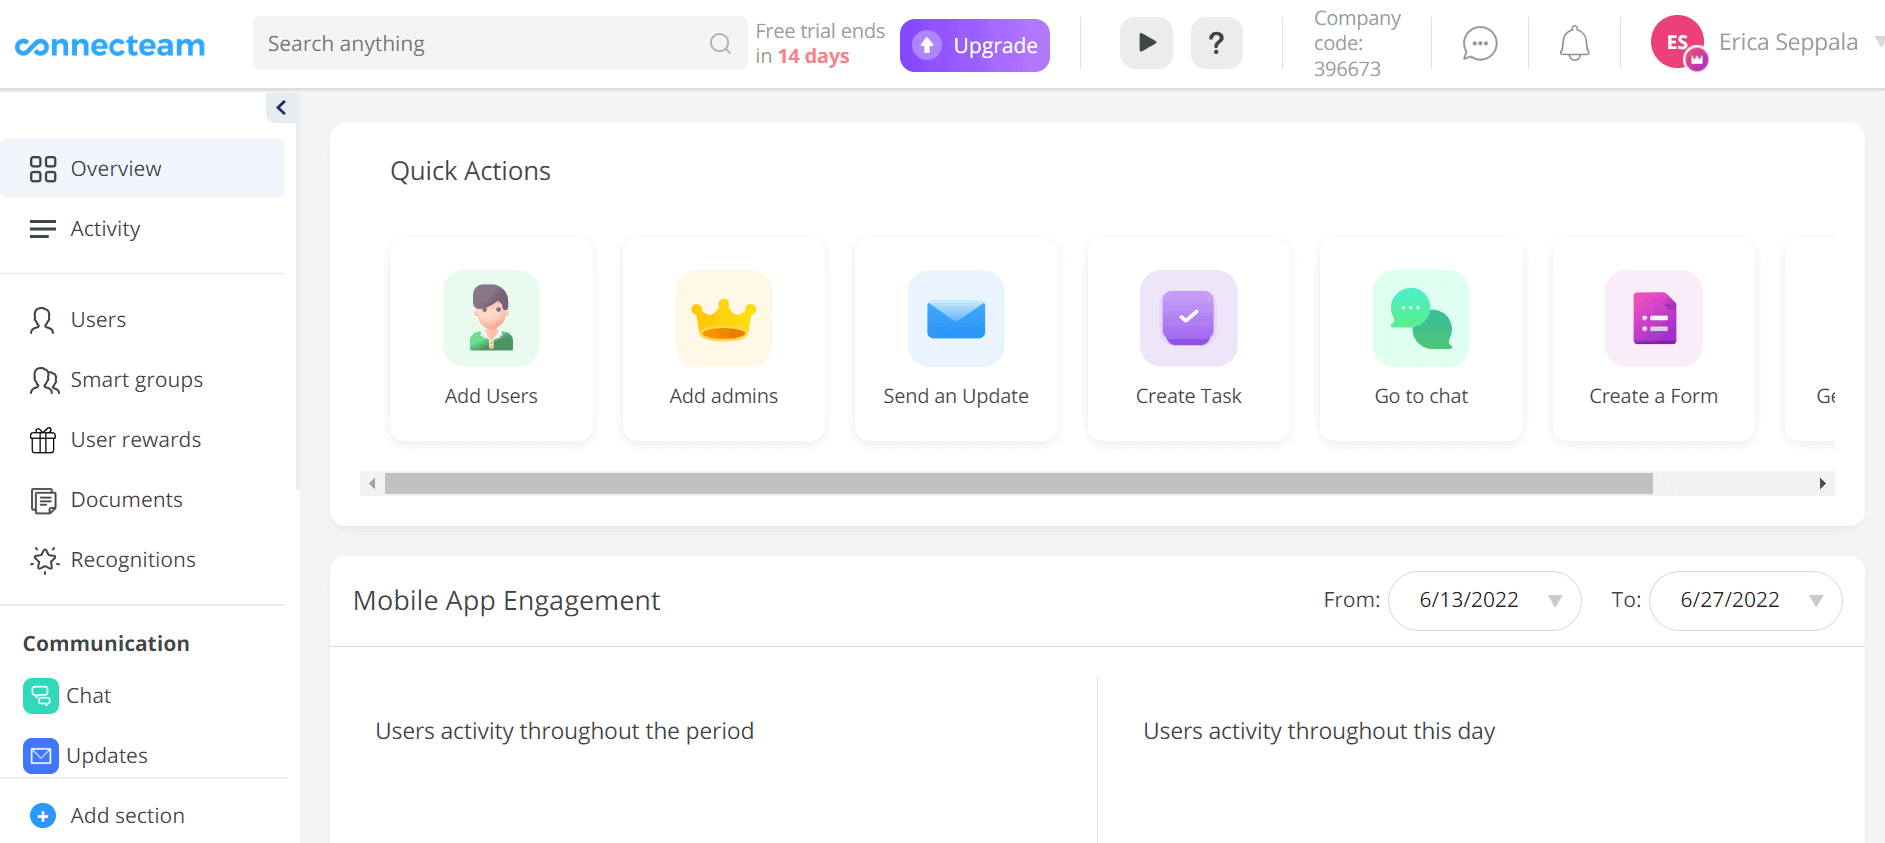Screen dimensions: 1885x843
Task: Click the Communication section heading
Action: [x=106, y=644]
